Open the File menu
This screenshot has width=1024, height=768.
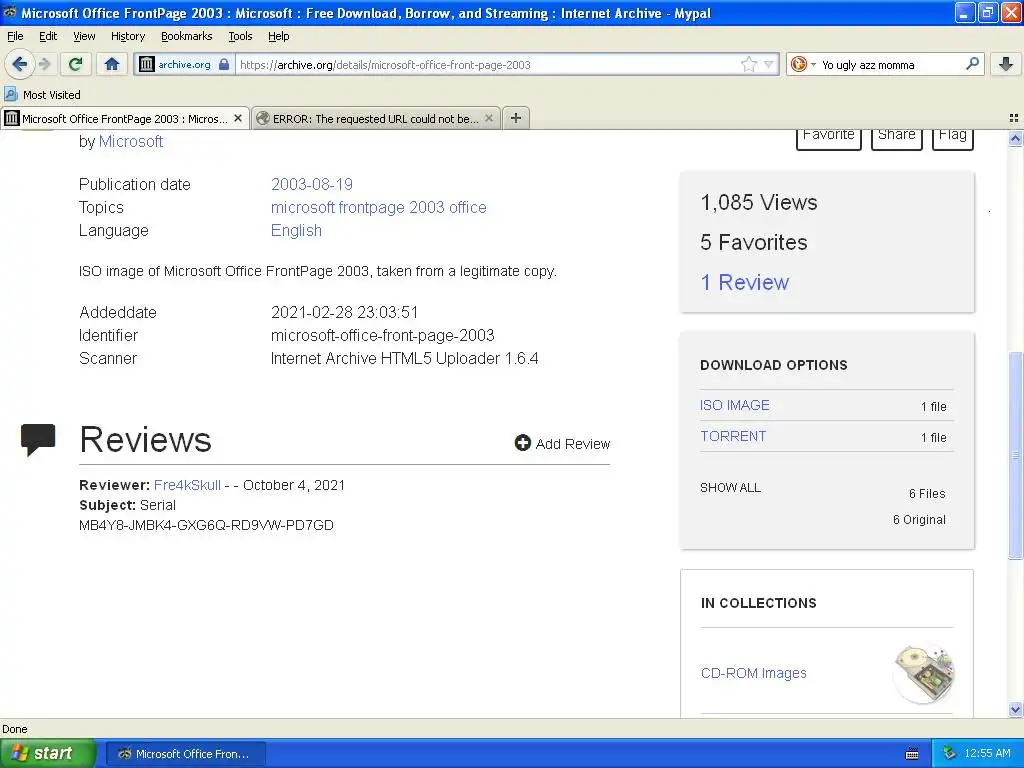[15, 36]
